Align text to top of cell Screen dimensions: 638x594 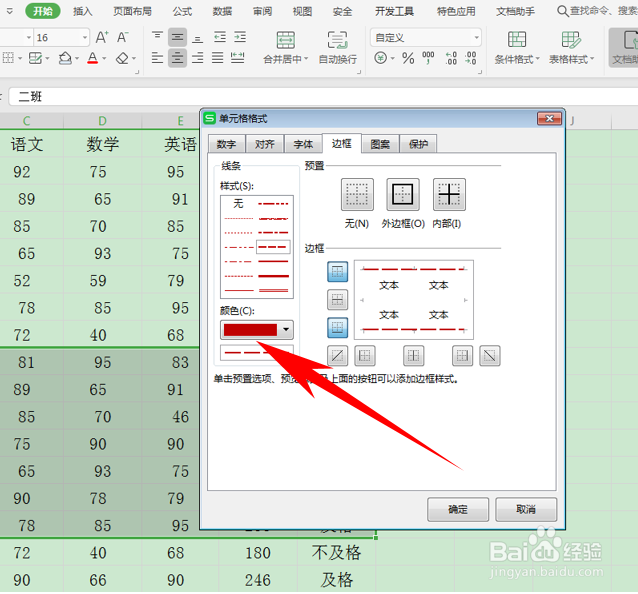click(x=157, y=37)
